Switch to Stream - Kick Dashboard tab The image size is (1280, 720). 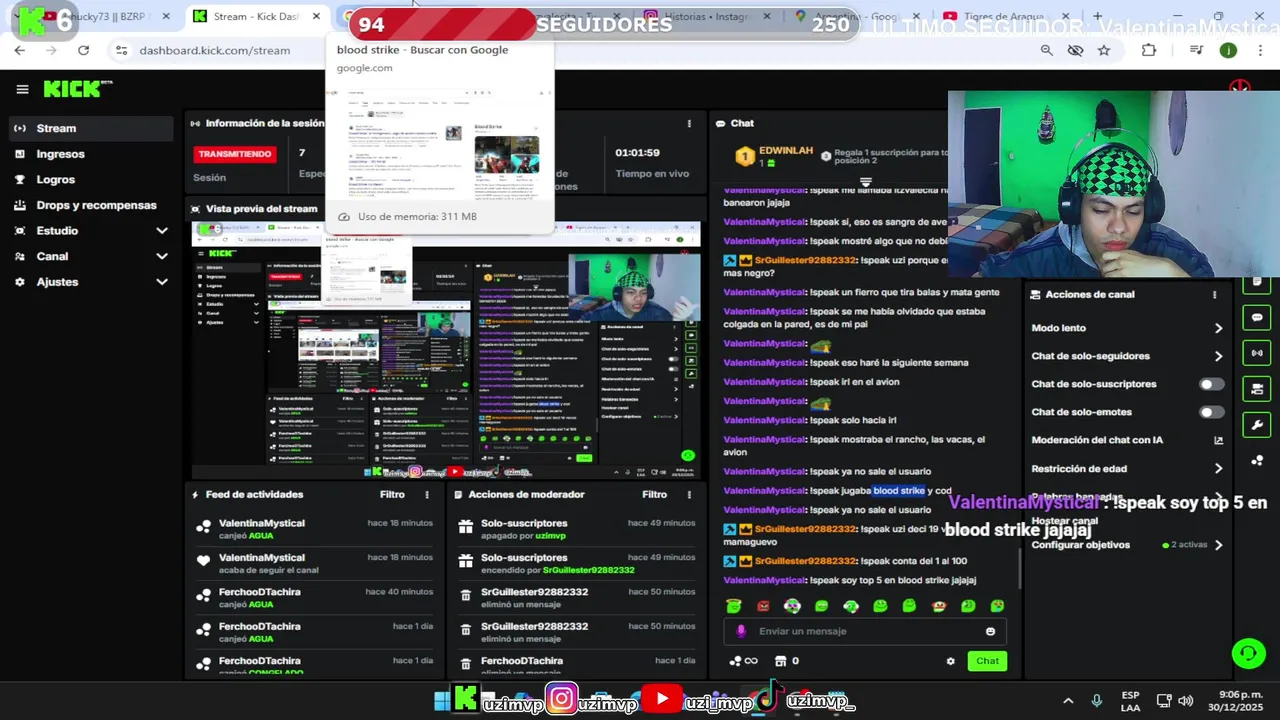256,16
